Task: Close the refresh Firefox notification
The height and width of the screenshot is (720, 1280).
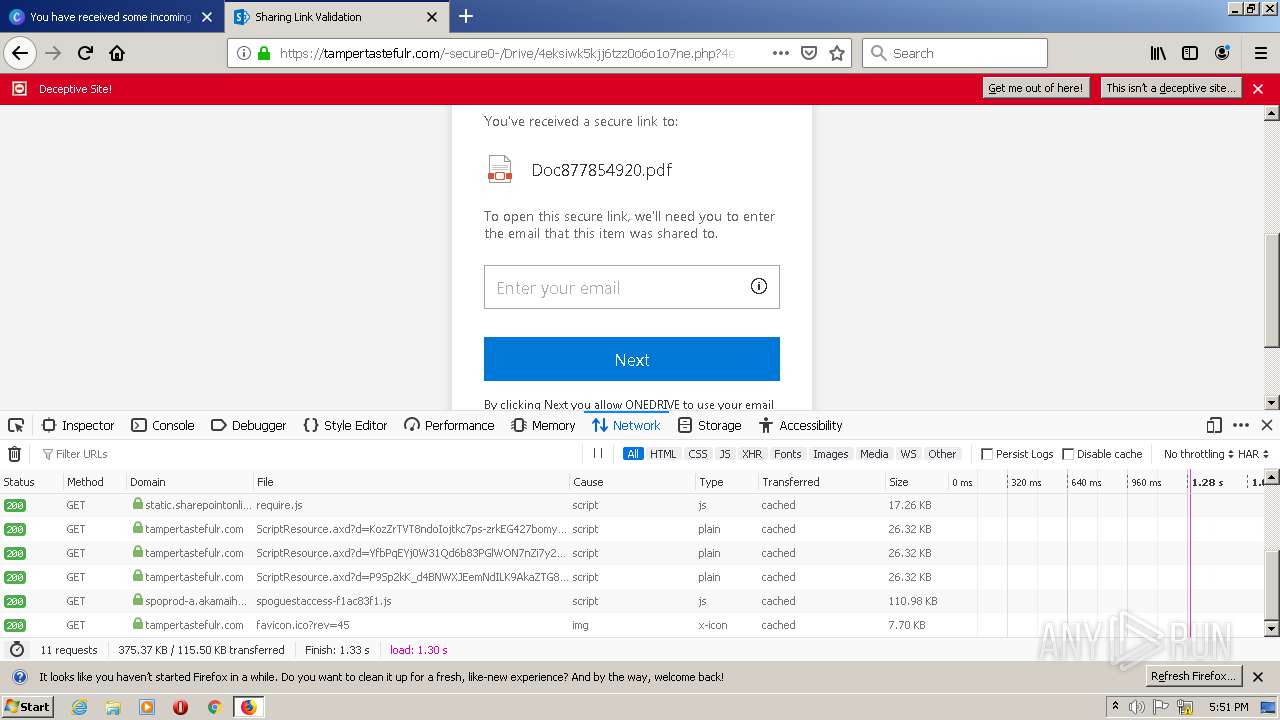Action: point(1258,677)
